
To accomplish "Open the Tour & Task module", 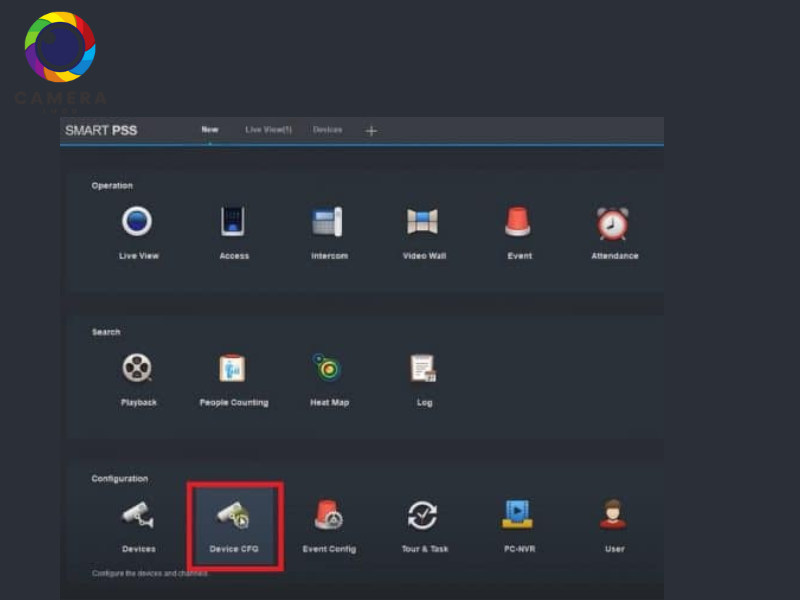I will click(x=424, y=516).
